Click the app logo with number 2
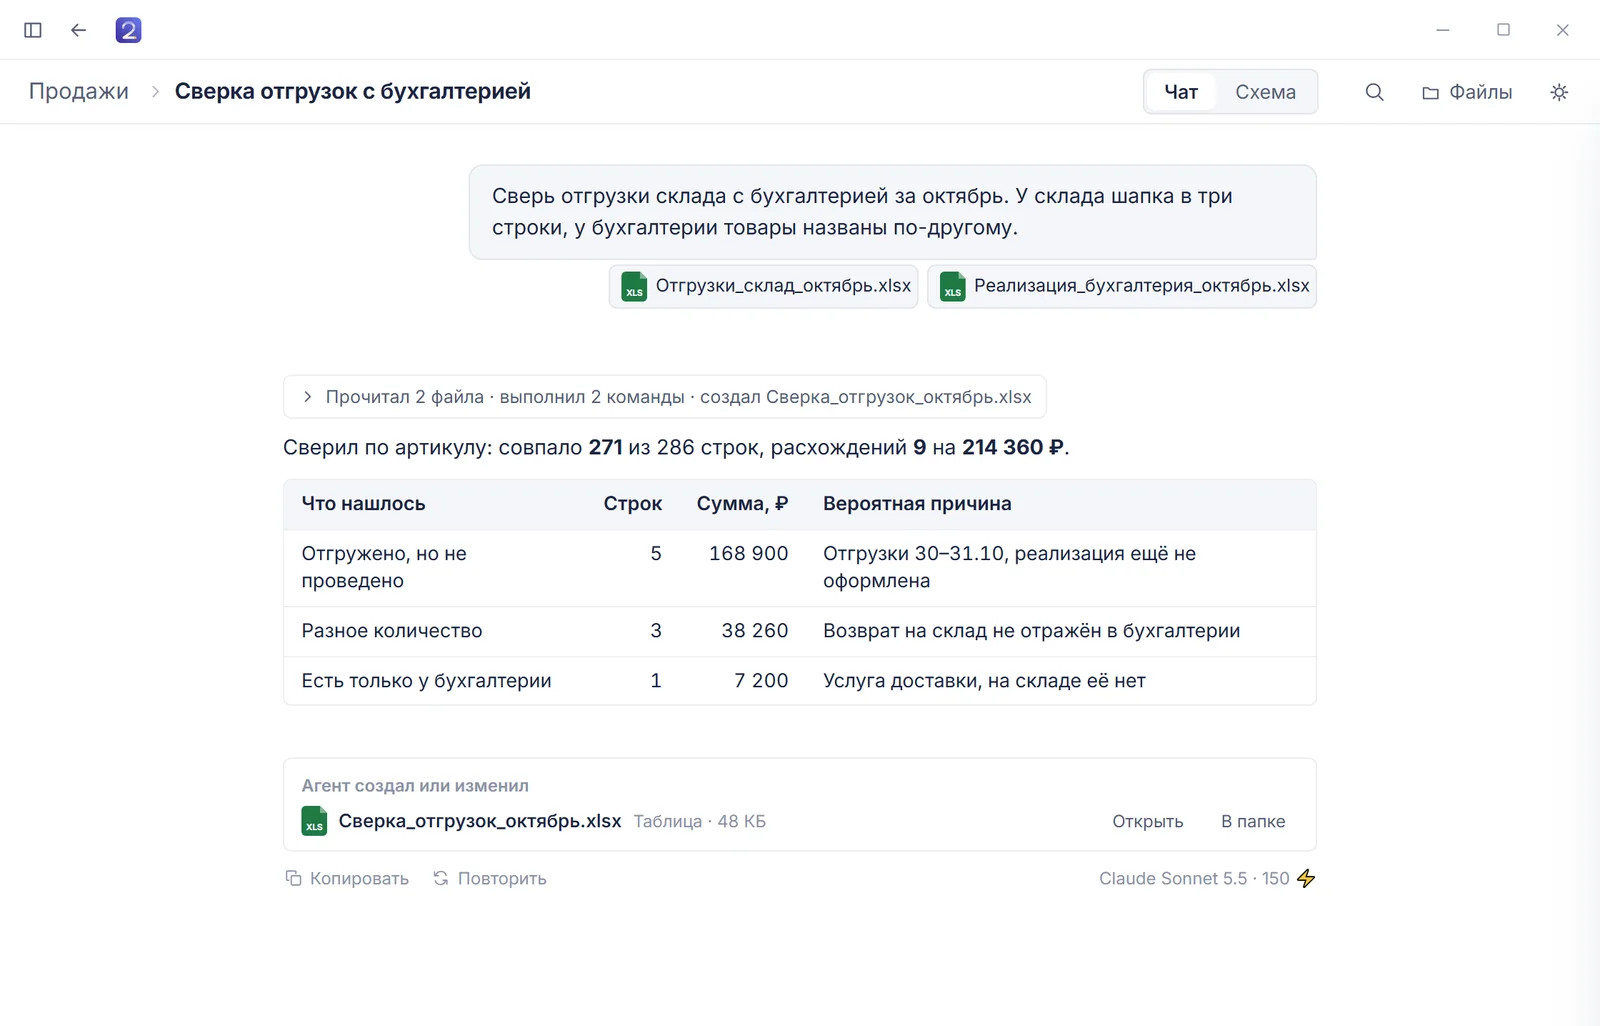1600x1026 pixels. tap(128, 30)
